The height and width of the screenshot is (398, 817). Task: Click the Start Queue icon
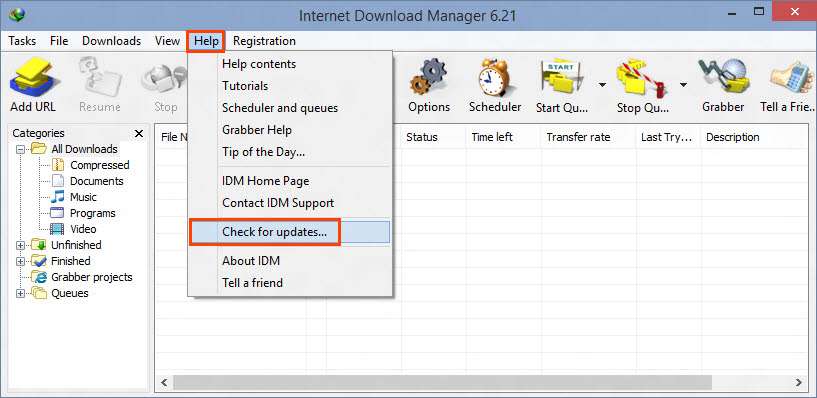tap(562, 78)
